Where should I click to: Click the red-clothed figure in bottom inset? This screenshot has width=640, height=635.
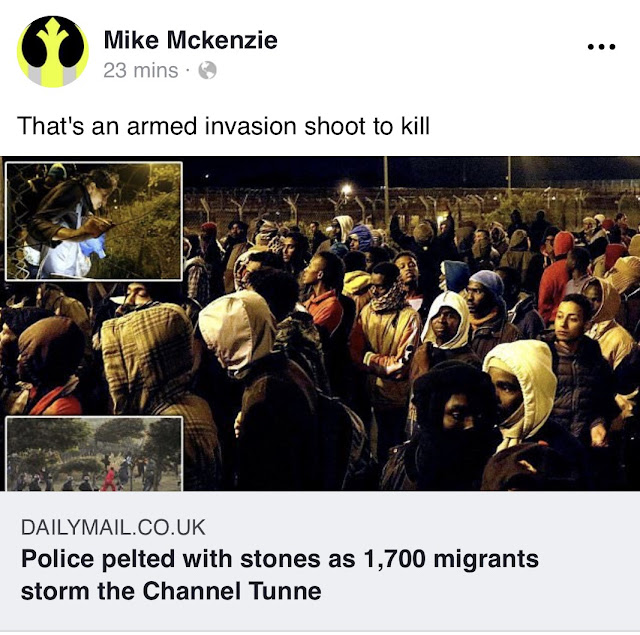click(109, 479)
